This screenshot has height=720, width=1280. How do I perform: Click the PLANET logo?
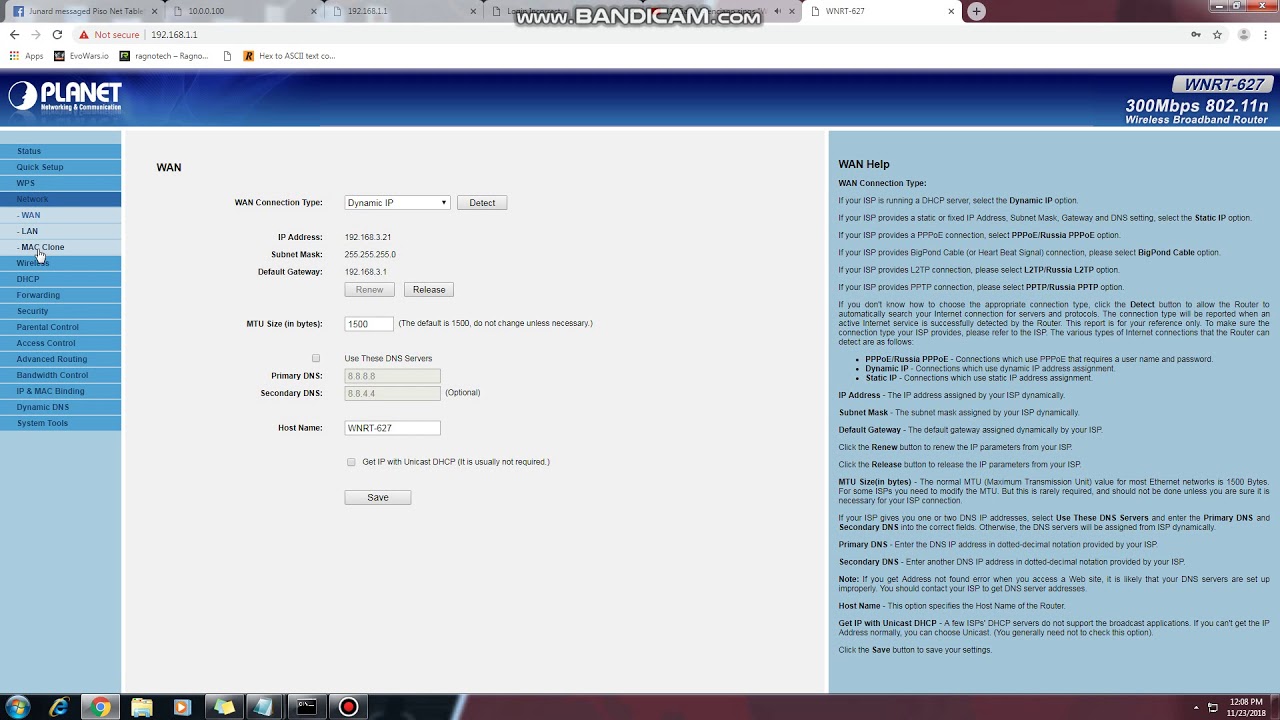[x=65, y=96]
